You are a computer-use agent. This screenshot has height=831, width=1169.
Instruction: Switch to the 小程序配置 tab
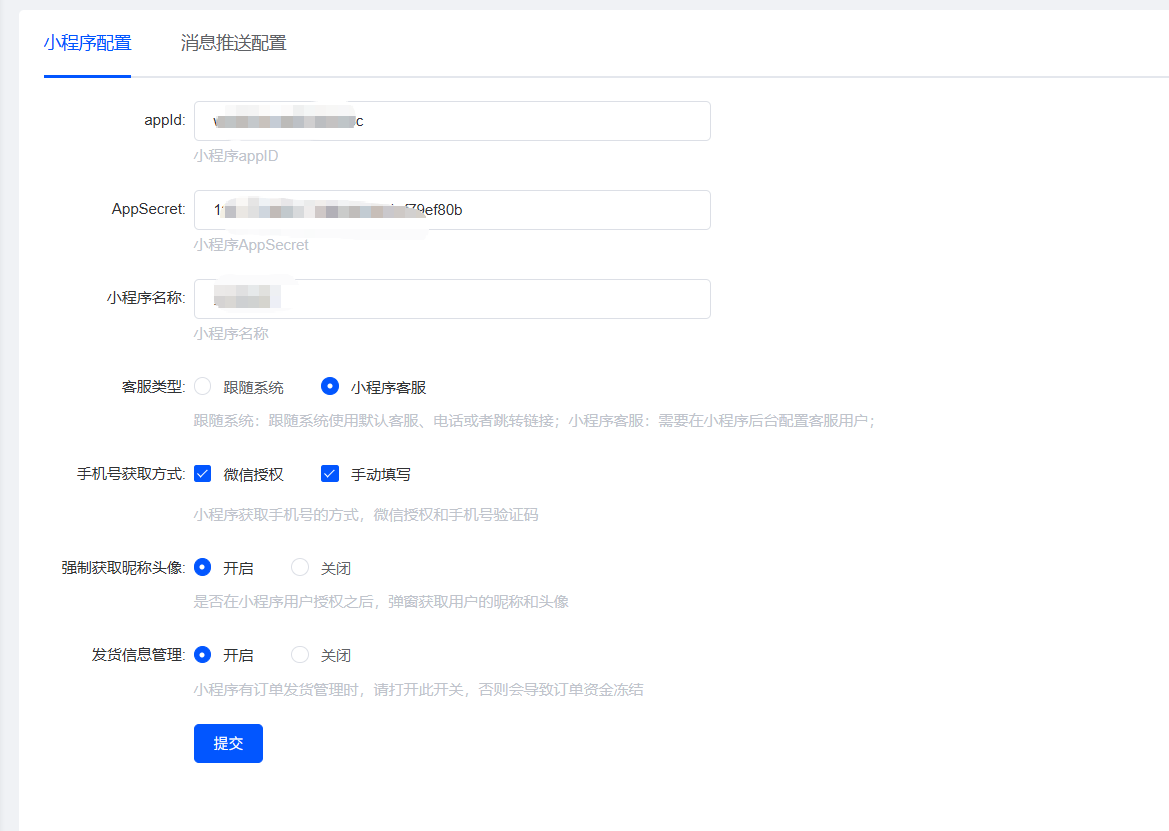[87, 43]
